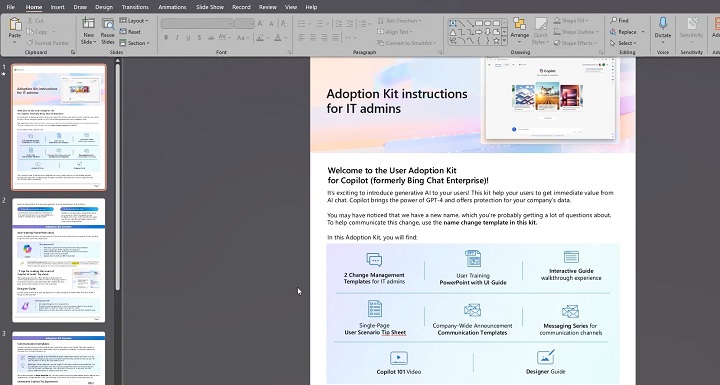Image resolution: width=720 pixels, height=385 pixels.
Task: Open the Layout dropdown
Action: 134,21
